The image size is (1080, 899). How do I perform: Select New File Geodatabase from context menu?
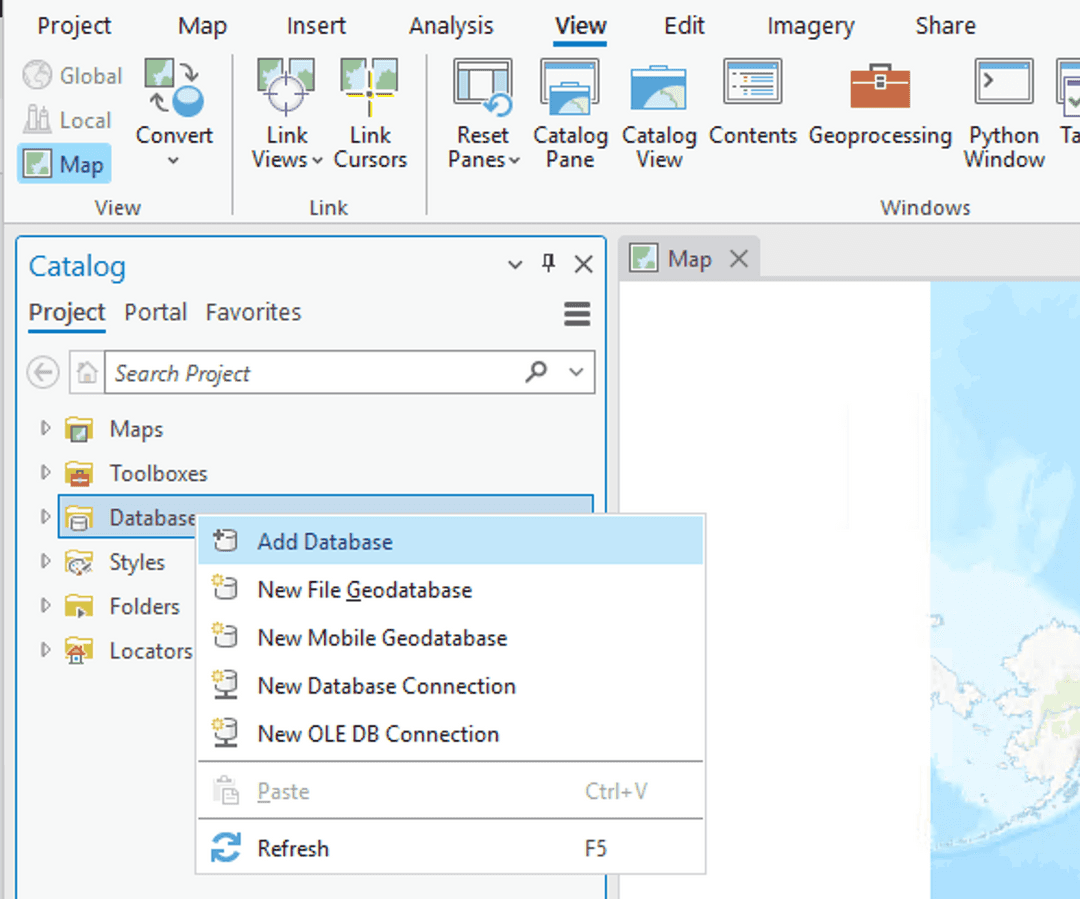tap(366, 590)
